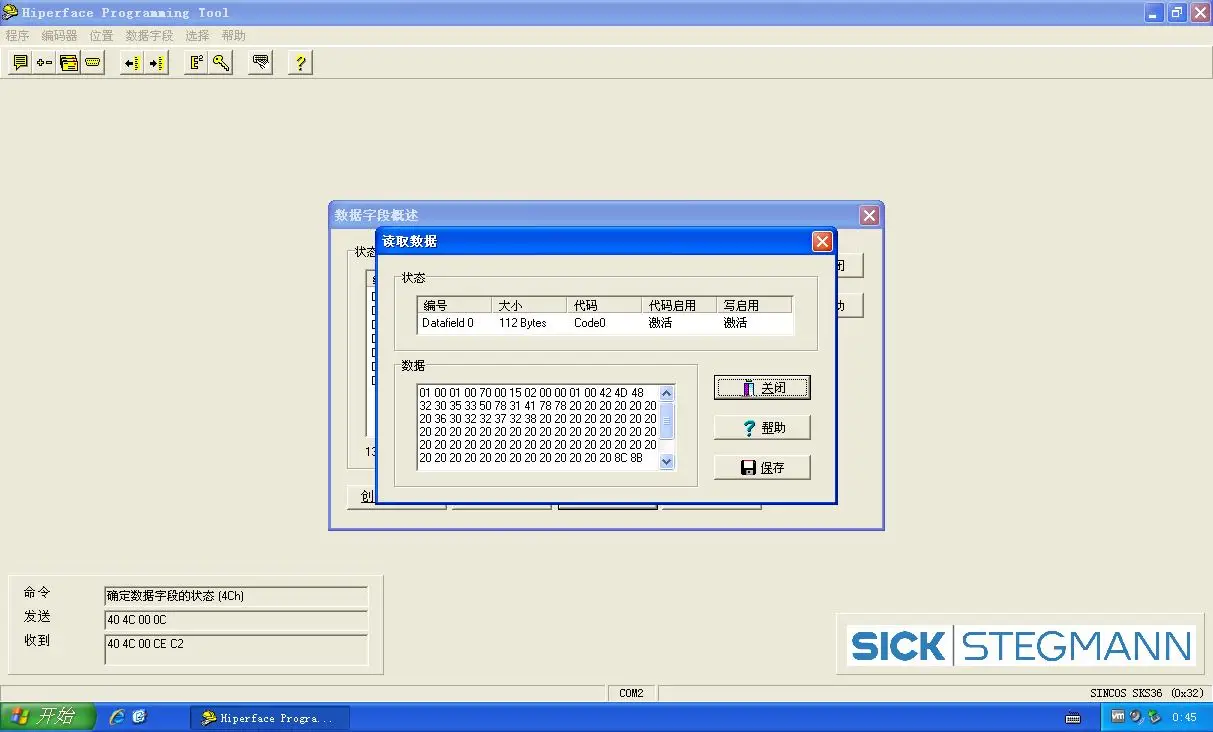
Task: Open help with the question mark toolbar icon
Action: click(x=300, y=62)
